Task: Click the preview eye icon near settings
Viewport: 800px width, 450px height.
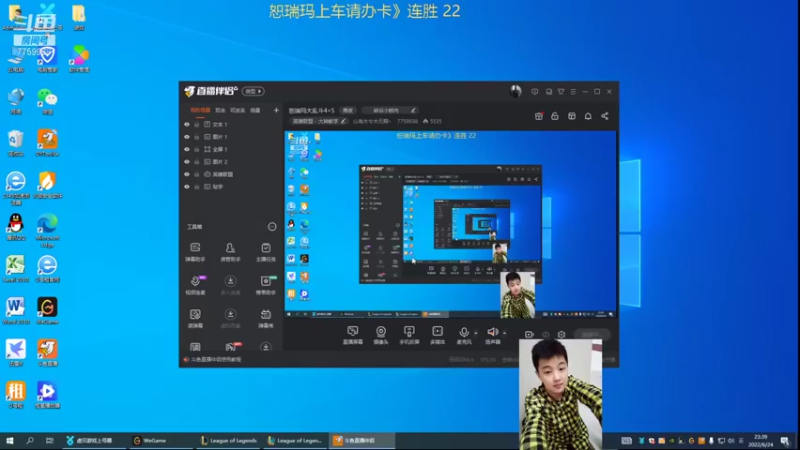Action: point(545,335)
